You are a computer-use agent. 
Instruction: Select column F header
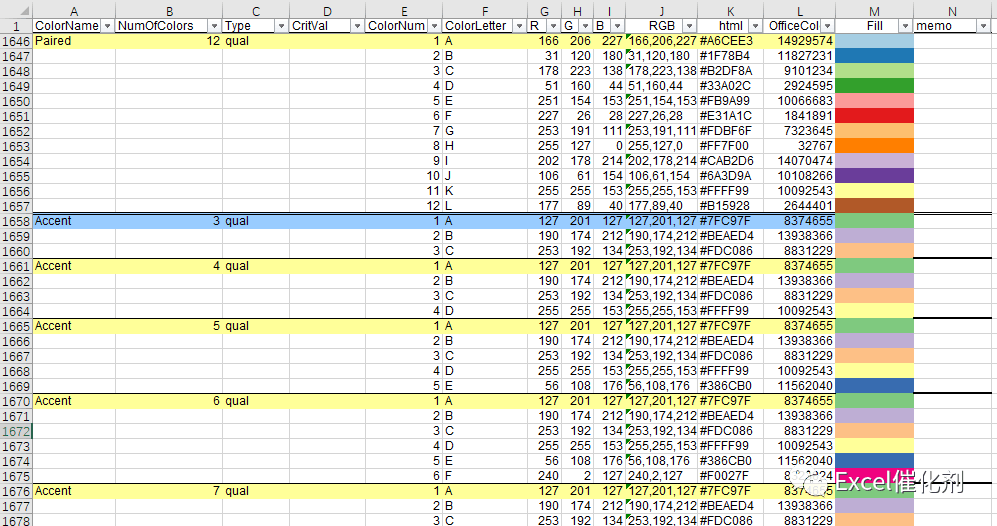[485, 11]
